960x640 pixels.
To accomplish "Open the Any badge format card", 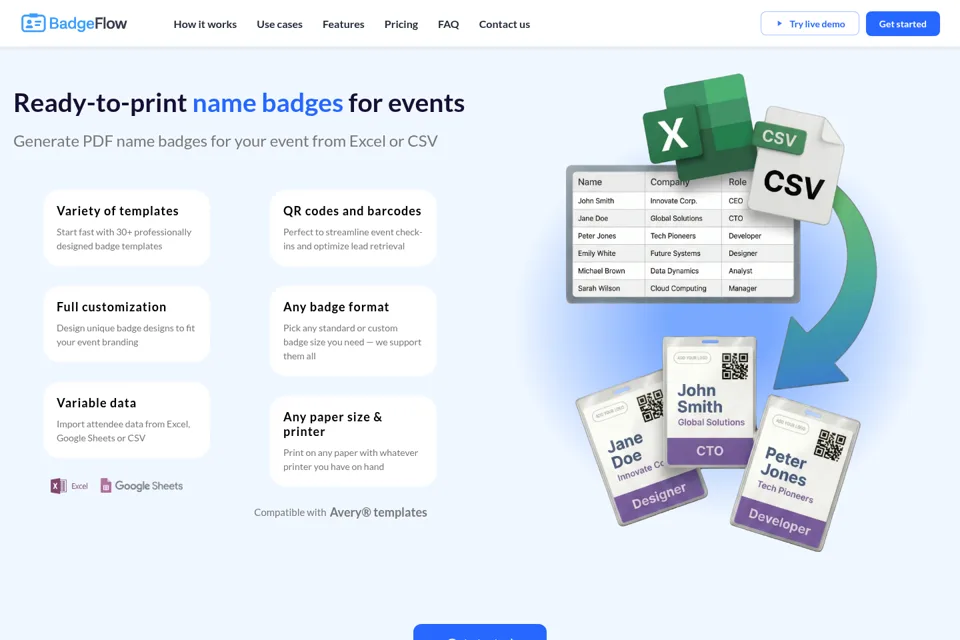I will (x=353, y=331).
